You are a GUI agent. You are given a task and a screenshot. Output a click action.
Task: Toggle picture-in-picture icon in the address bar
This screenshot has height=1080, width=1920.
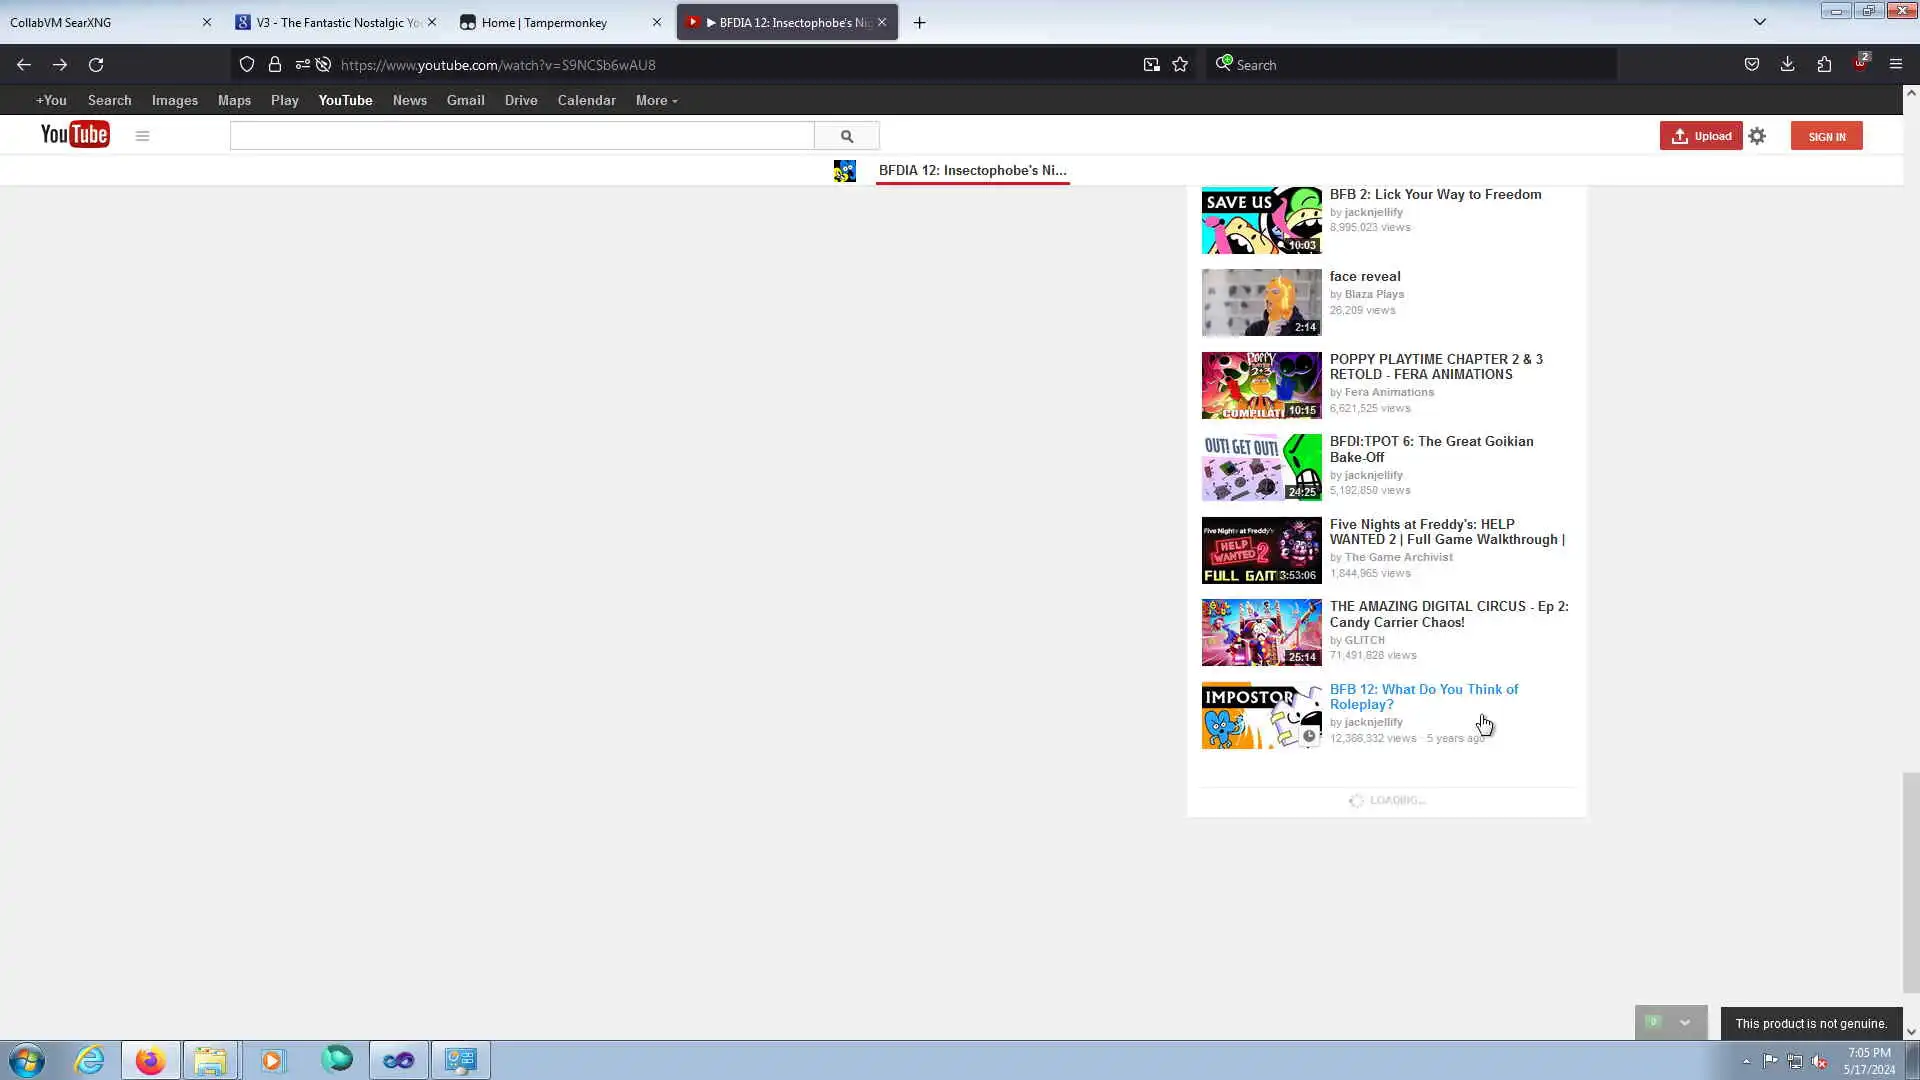1151,65
